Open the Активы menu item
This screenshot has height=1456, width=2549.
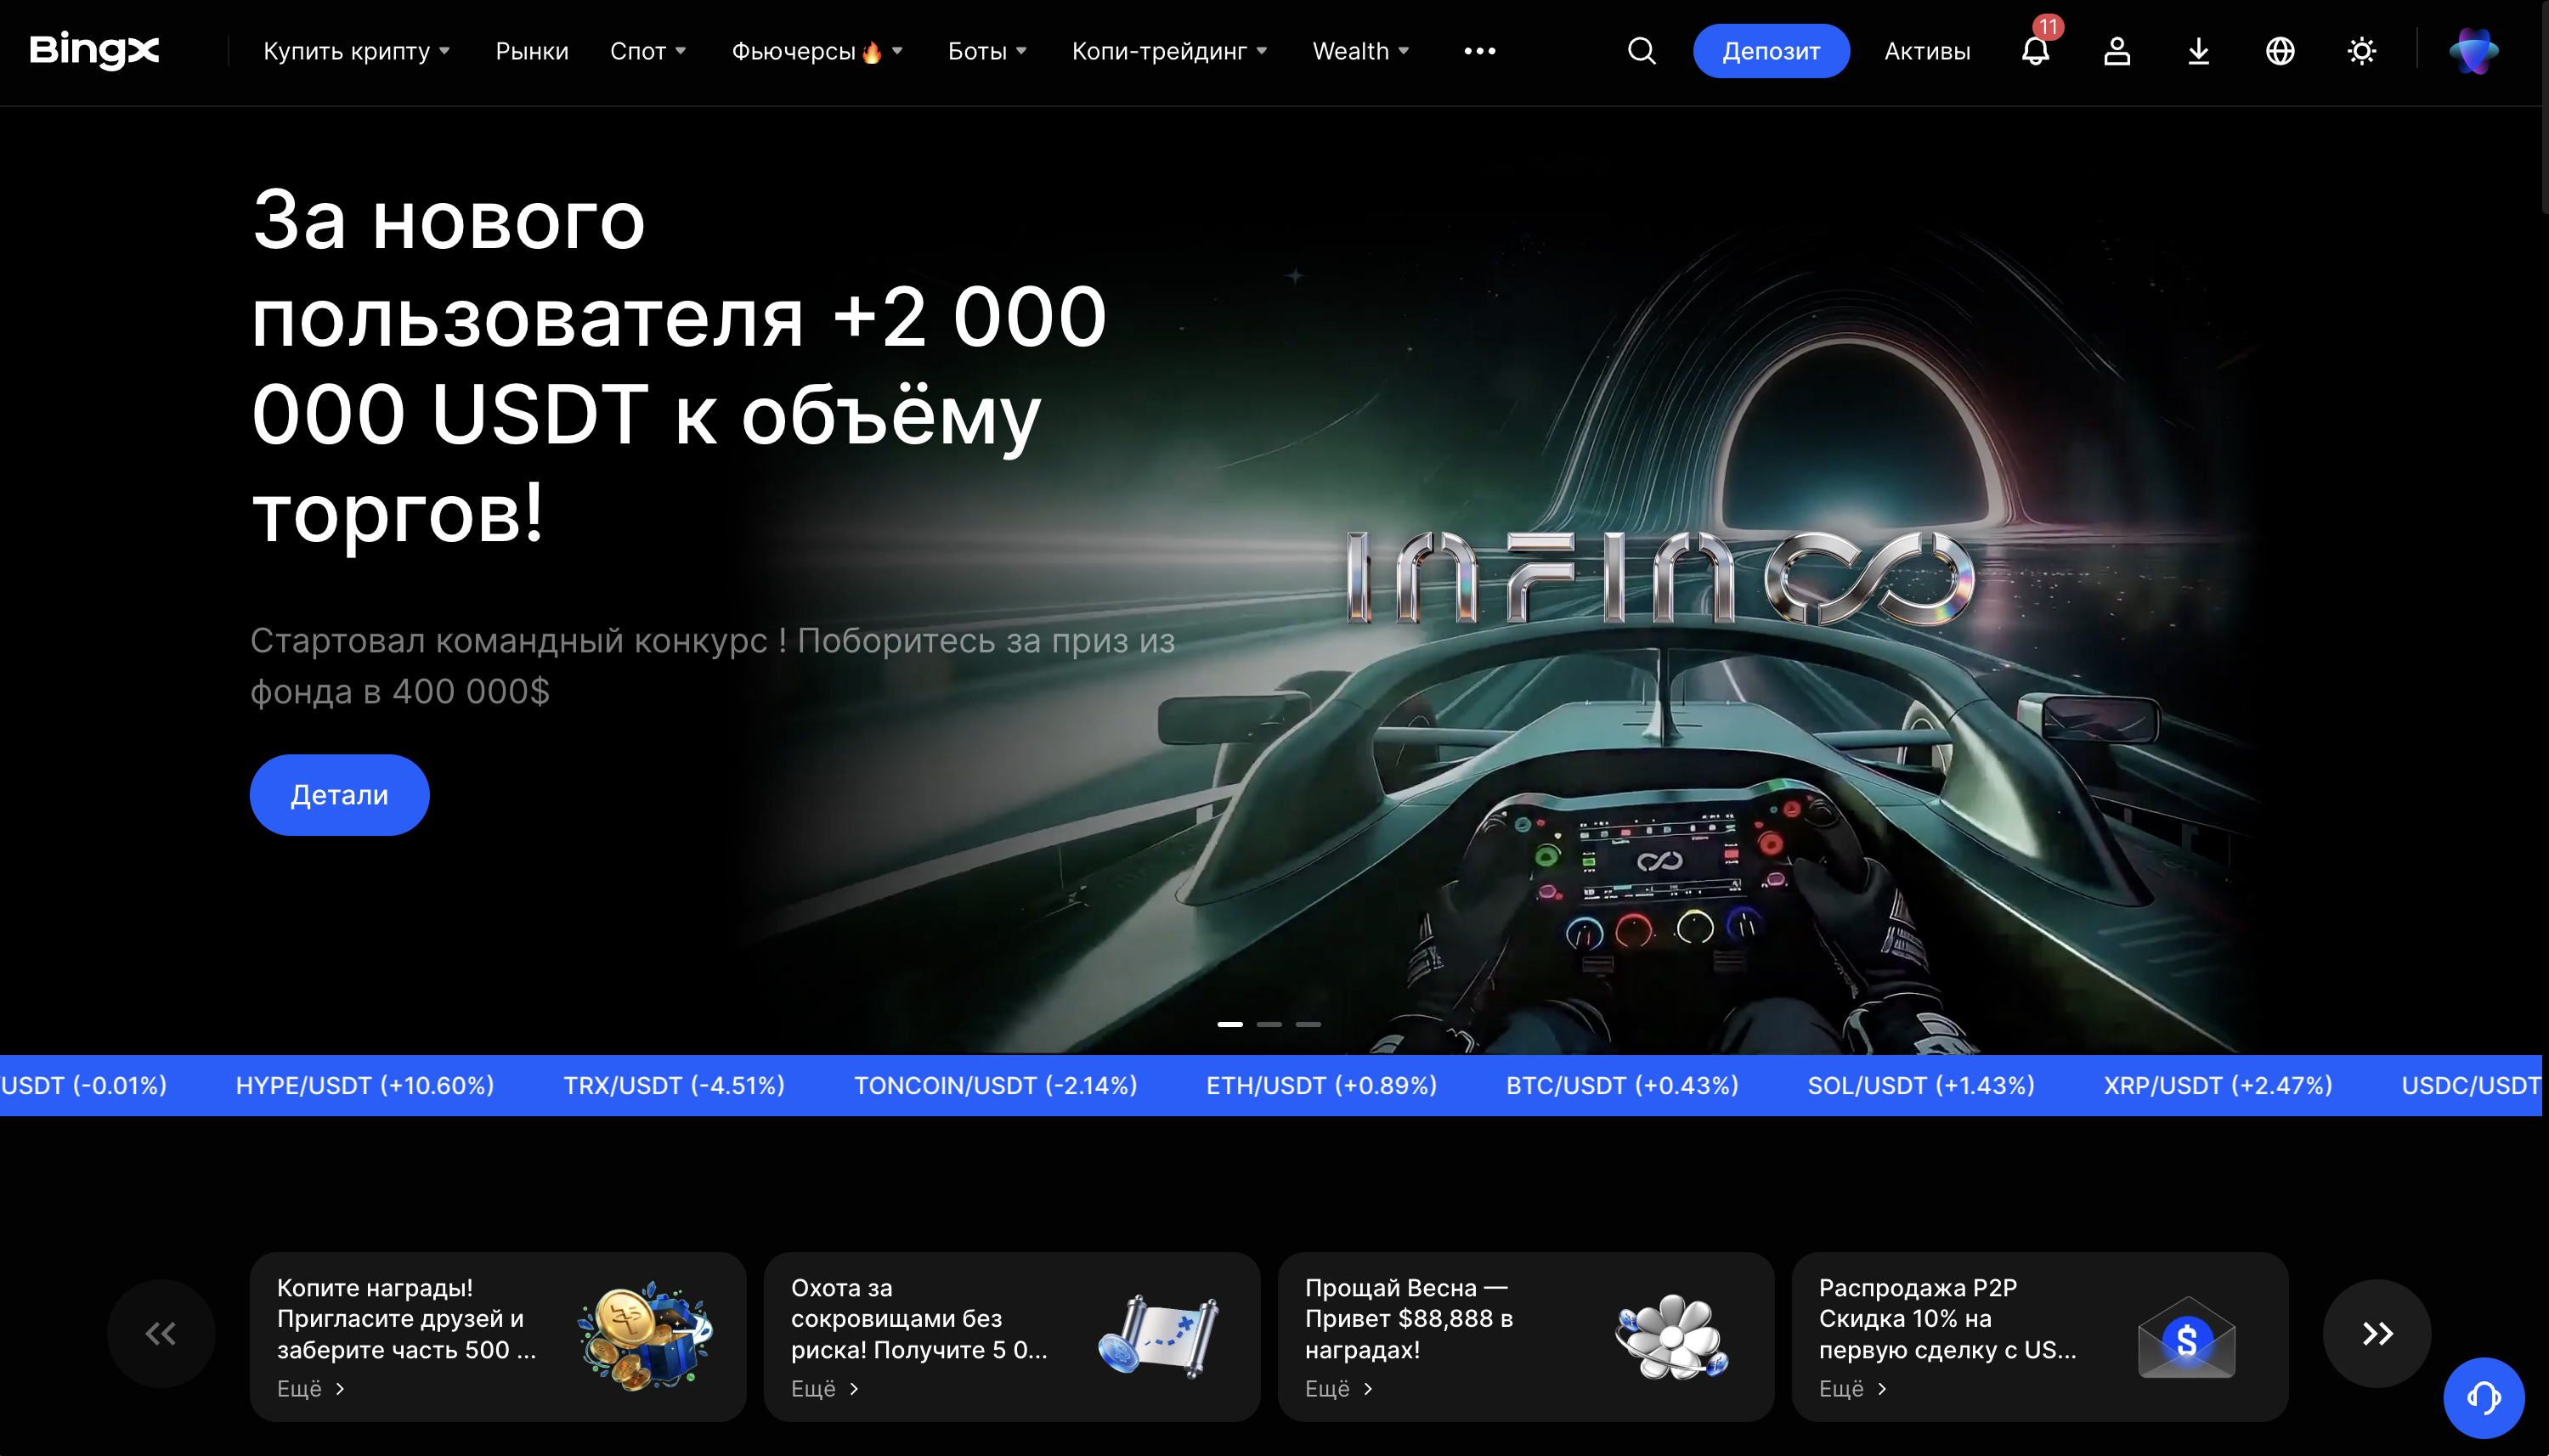tap(1927, 51)
